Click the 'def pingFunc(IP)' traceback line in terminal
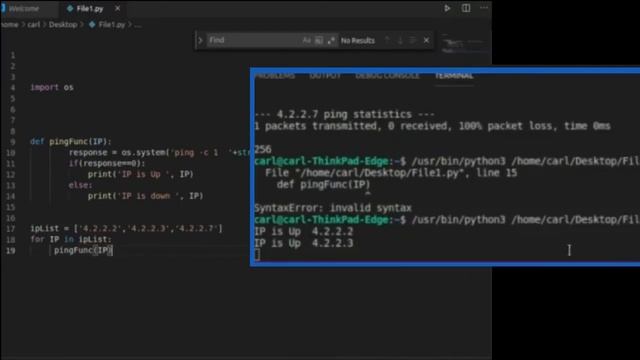The width and height of the screenshot is (640, 360). click(x=323, y=185)
